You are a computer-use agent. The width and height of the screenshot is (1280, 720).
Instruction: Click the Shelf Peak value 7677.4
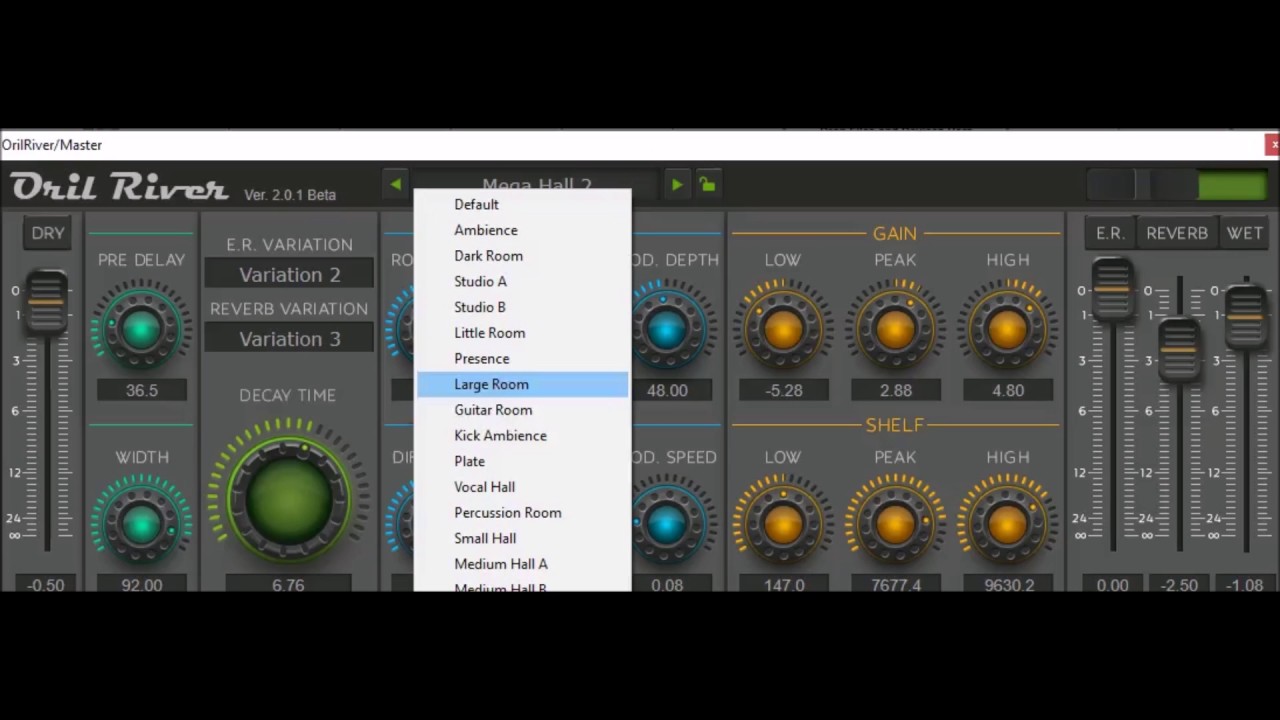tap(895, 585)
